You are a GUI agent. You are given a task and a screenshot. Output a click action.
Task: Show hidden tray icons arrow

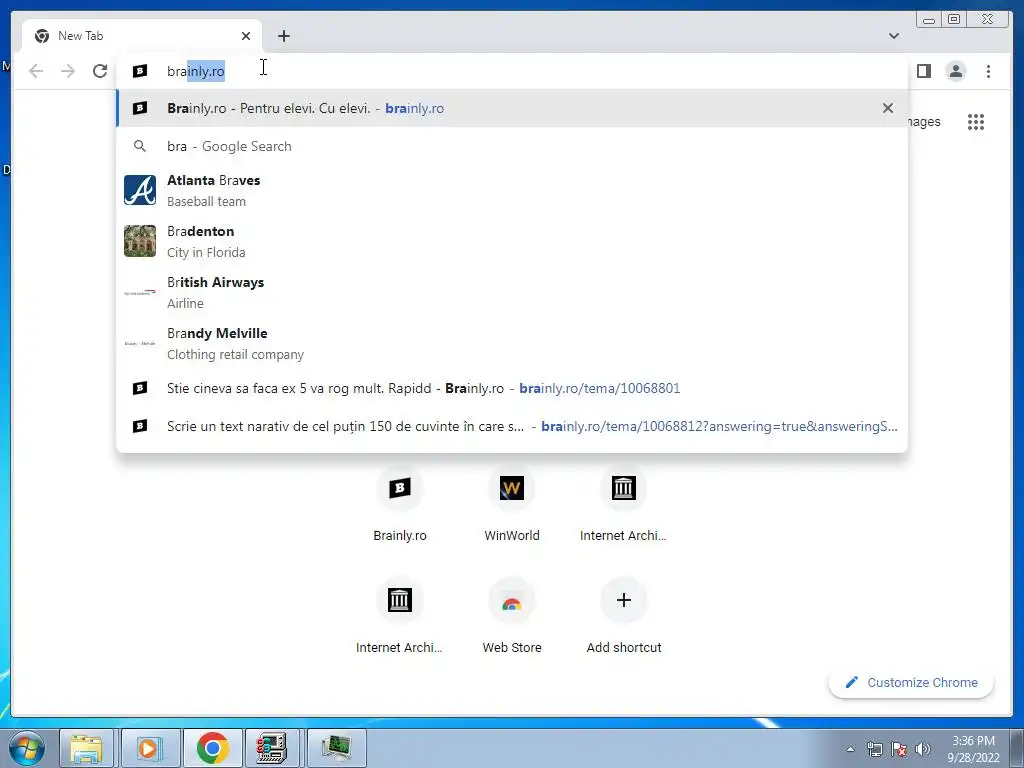click(x=850, y=750)
